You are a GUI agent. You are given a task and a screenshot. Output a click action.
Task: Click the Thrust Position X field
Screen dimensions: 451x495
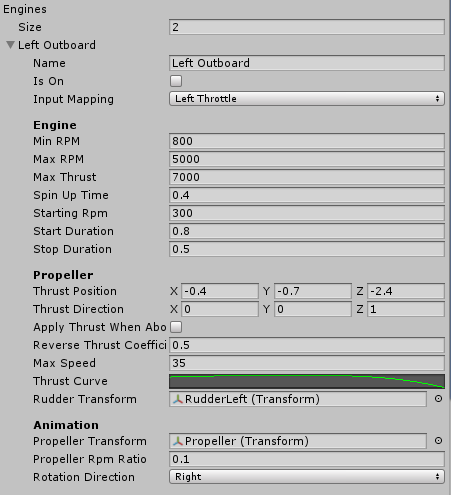(220, 291)
